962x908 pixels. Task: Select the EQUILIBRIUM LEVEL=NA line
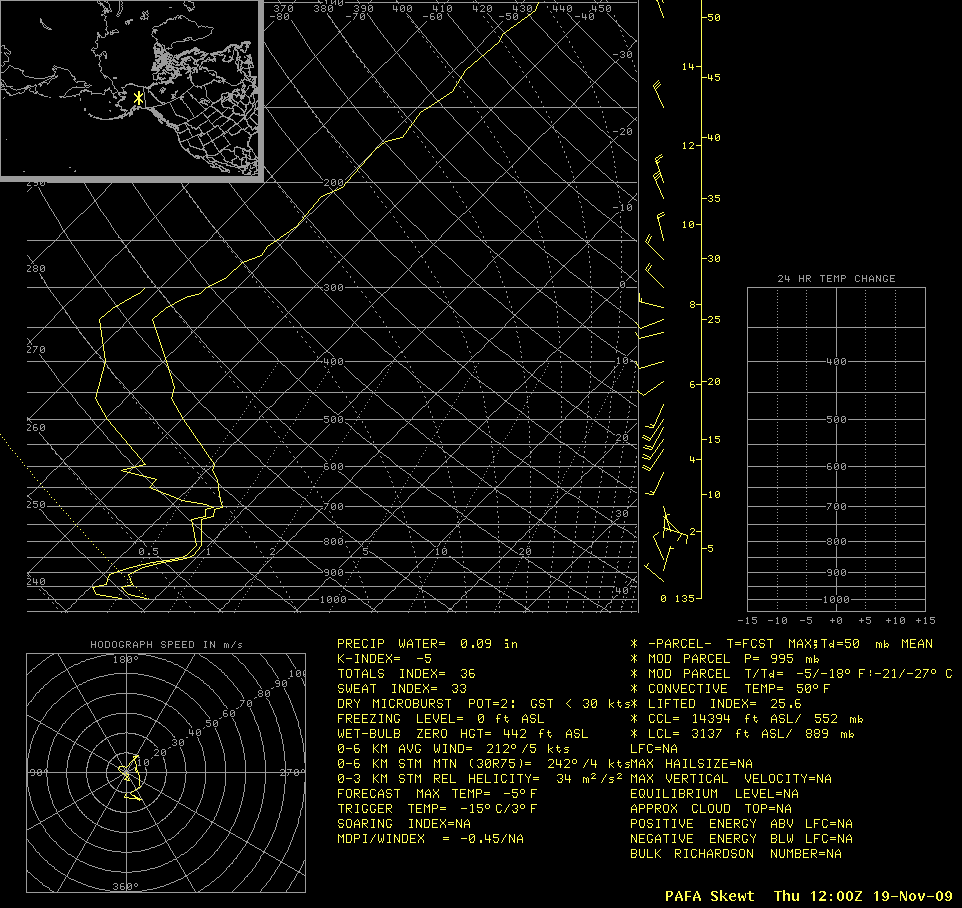715,794
